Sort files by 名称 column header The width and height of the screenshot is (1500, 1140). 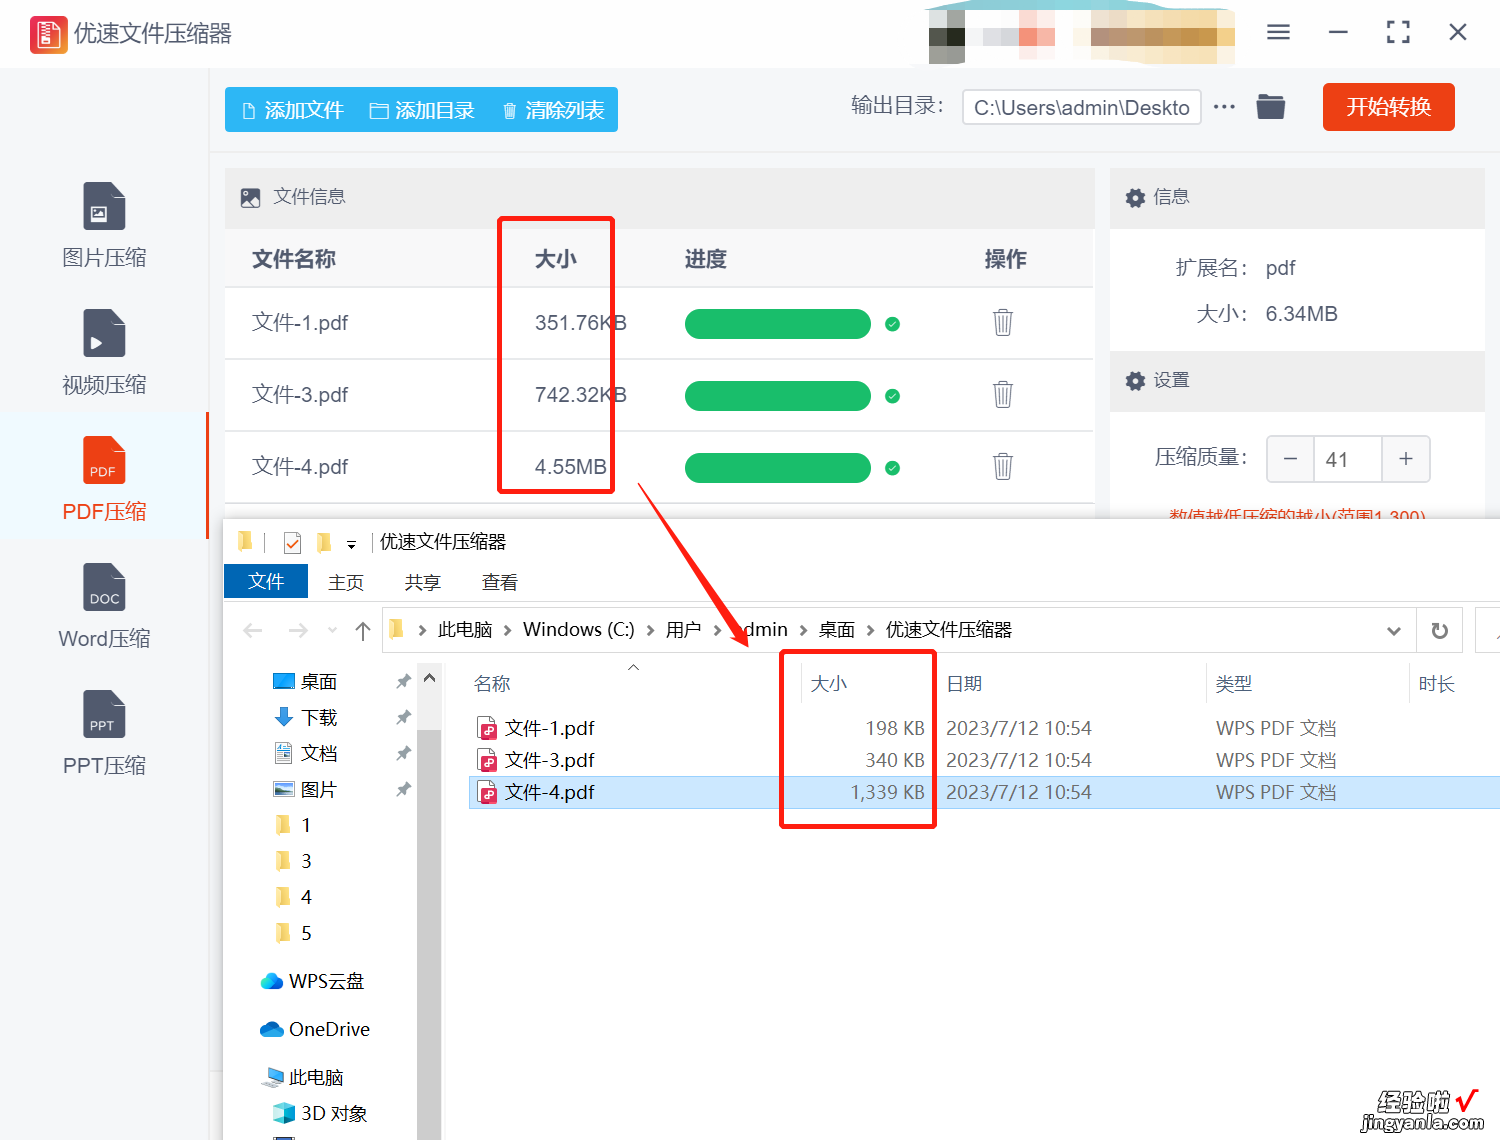492,683
